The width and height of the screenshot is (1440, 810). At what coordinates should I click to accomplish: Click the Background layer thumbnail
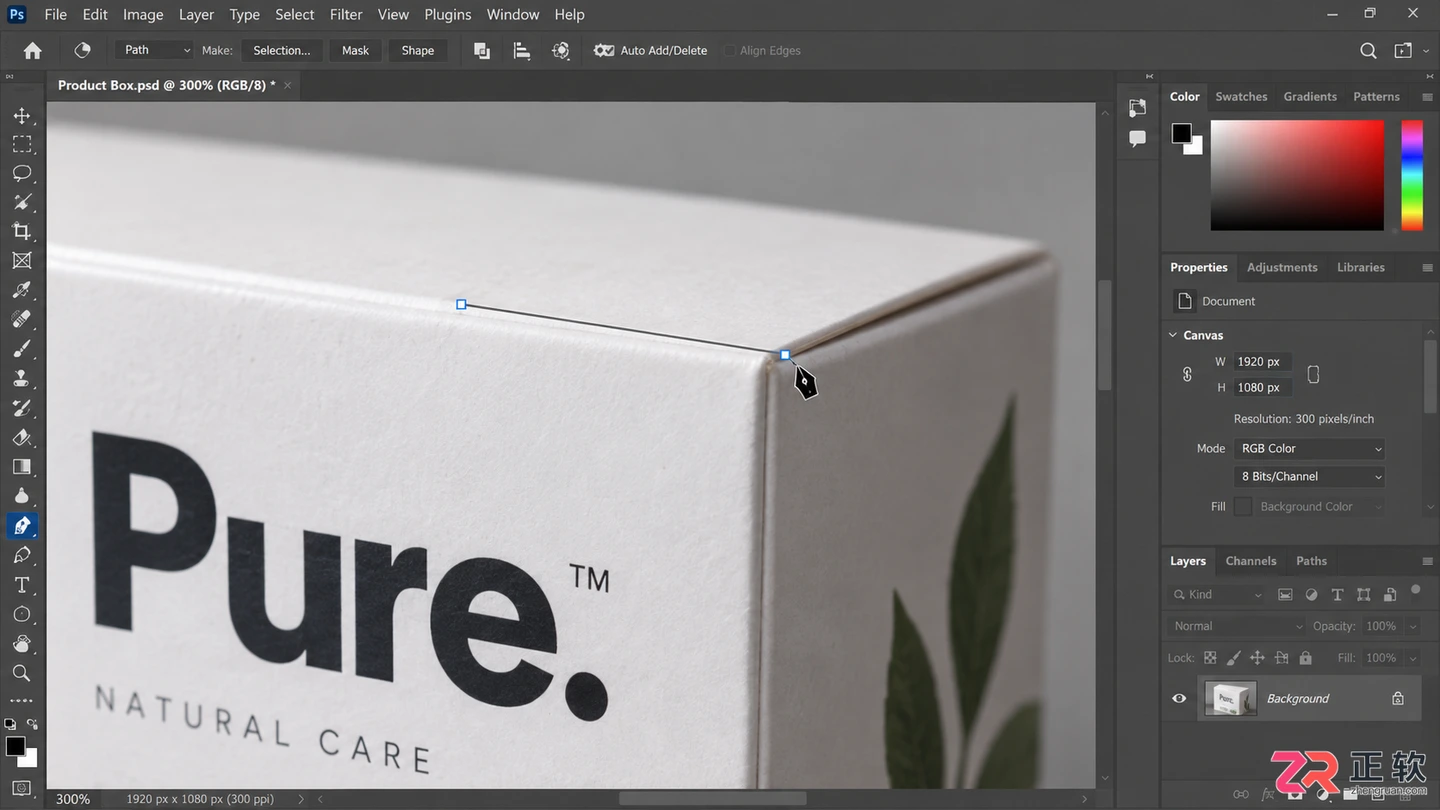coord(1230,698)
